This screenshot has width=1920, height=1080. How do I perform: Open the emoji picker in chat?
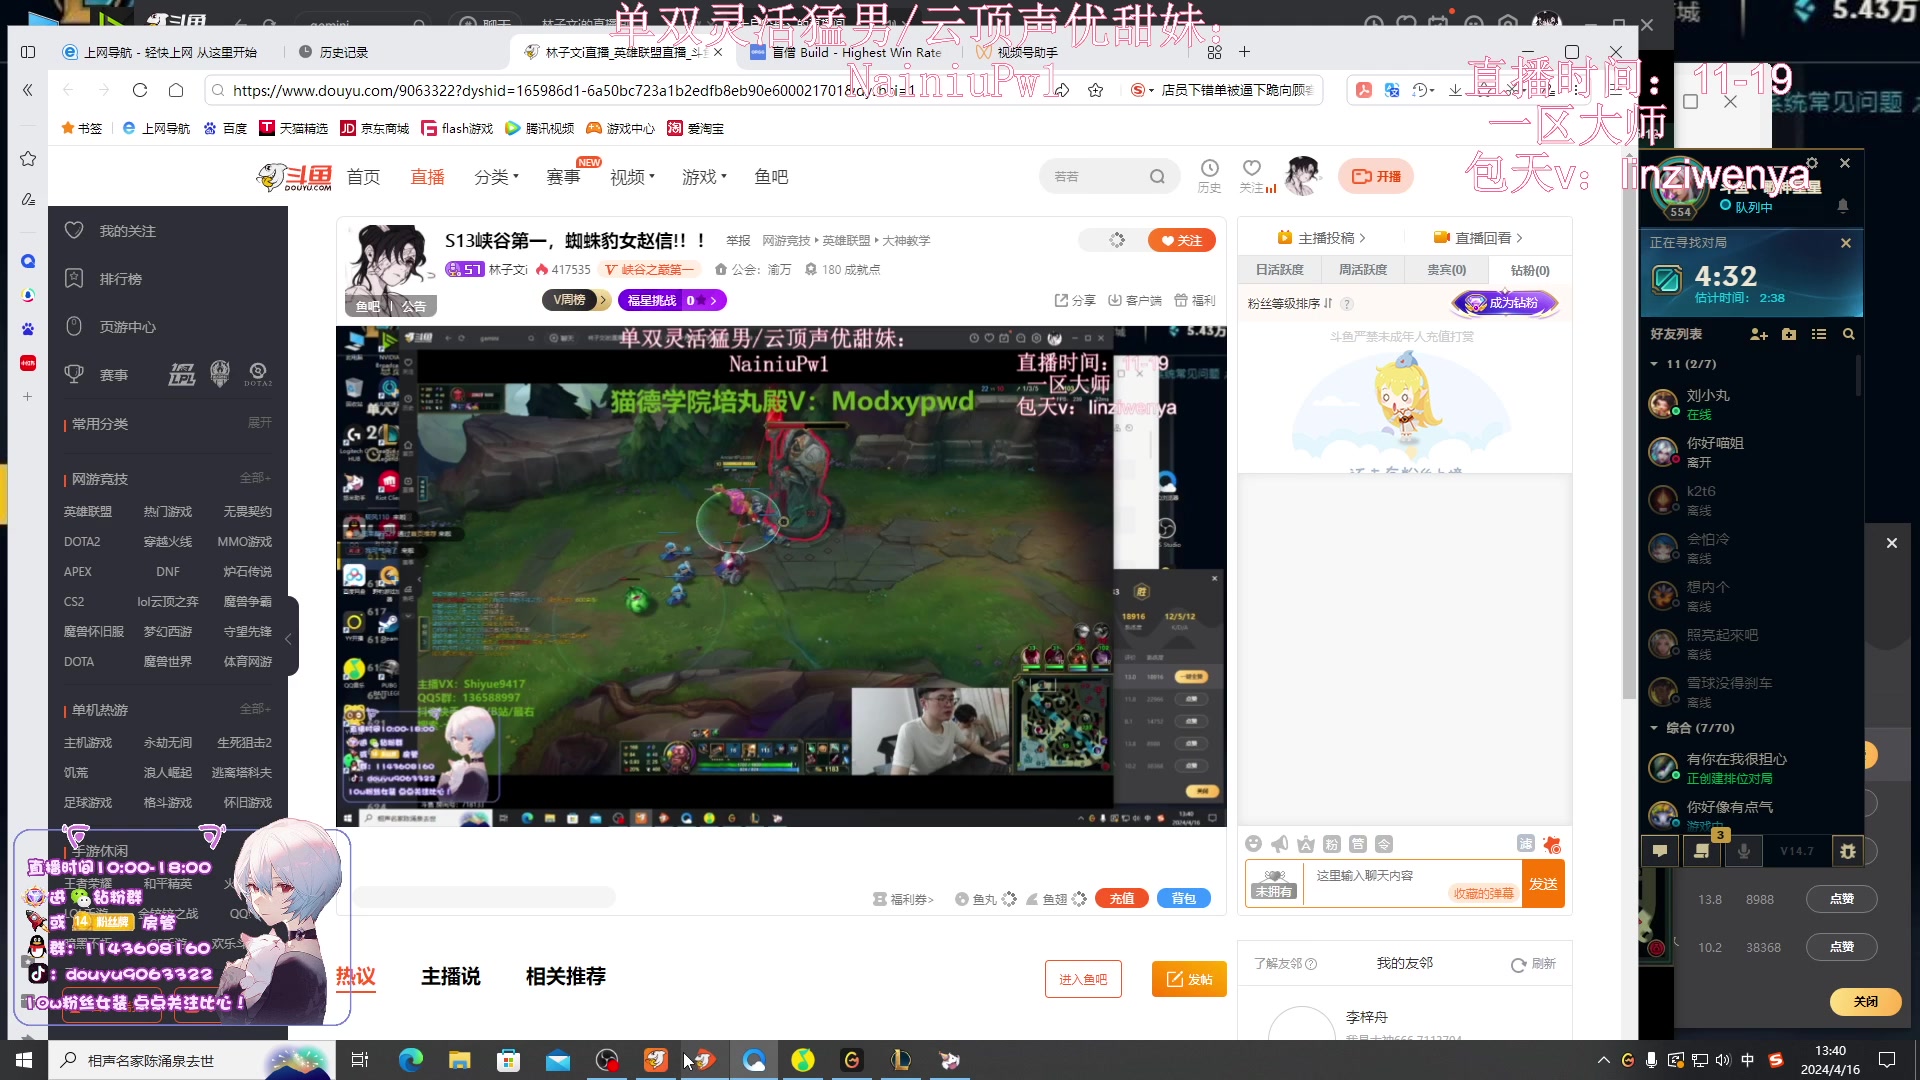pyautogui.click(x=1253, y=844)
